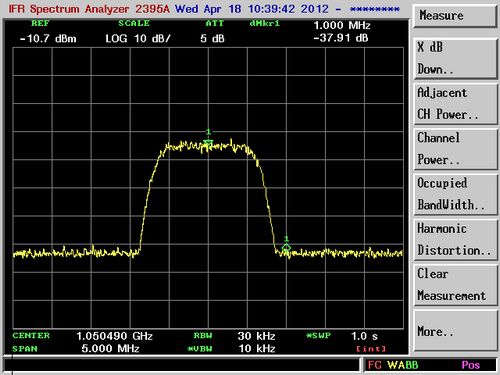Image resolution: width=500 pixels, height=375 pixels.
Task: Open the Measure menu header
Action: pos(455,16)
